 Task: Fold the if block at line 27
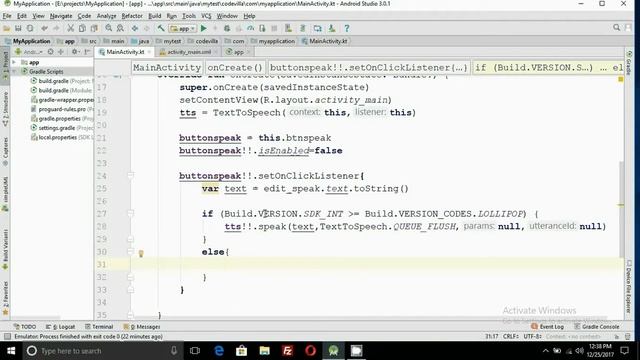tap(131, 213)
